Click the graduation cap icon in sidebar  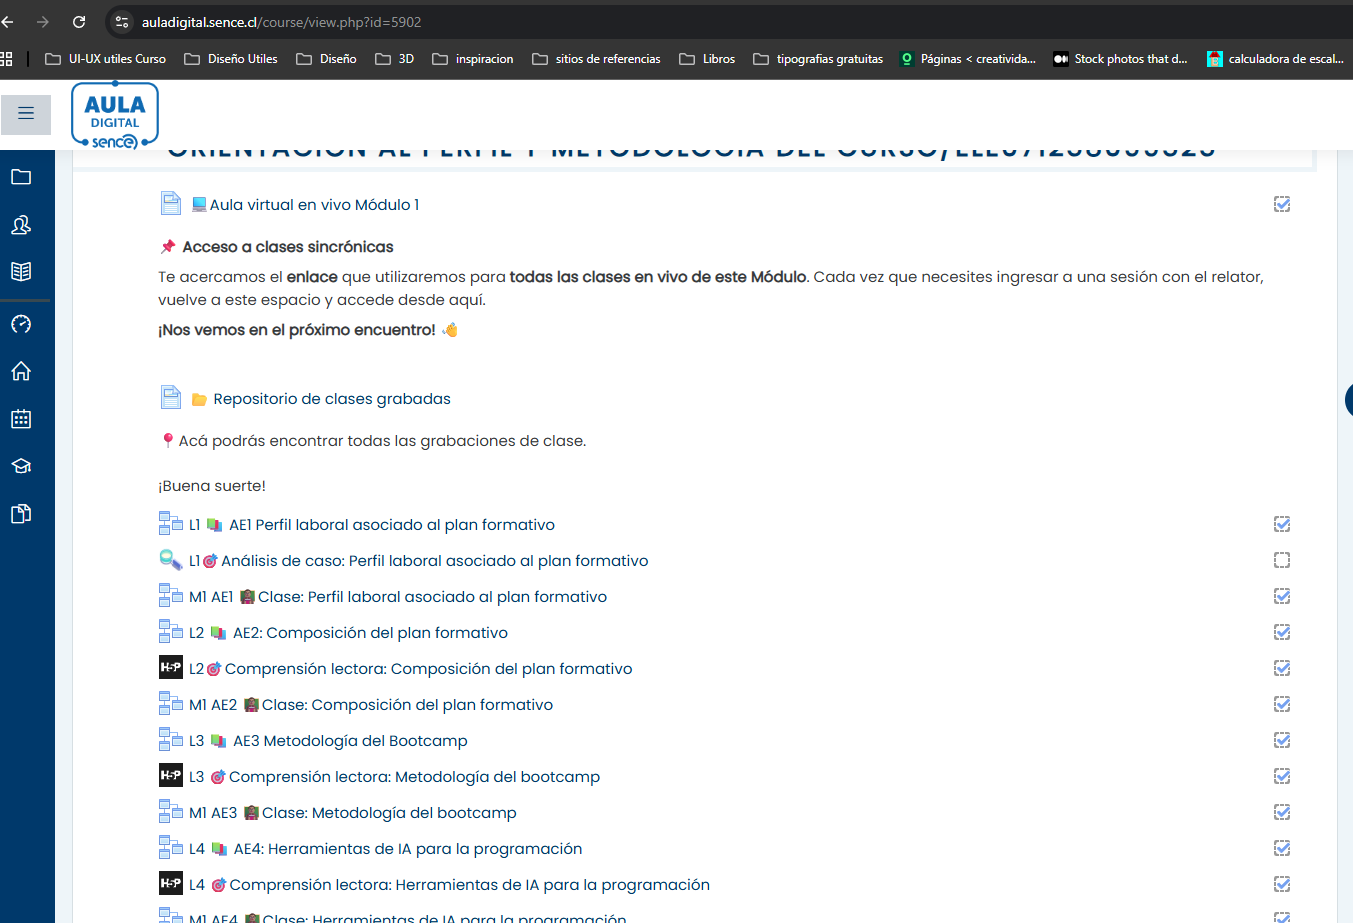click(x=21, y=466)
